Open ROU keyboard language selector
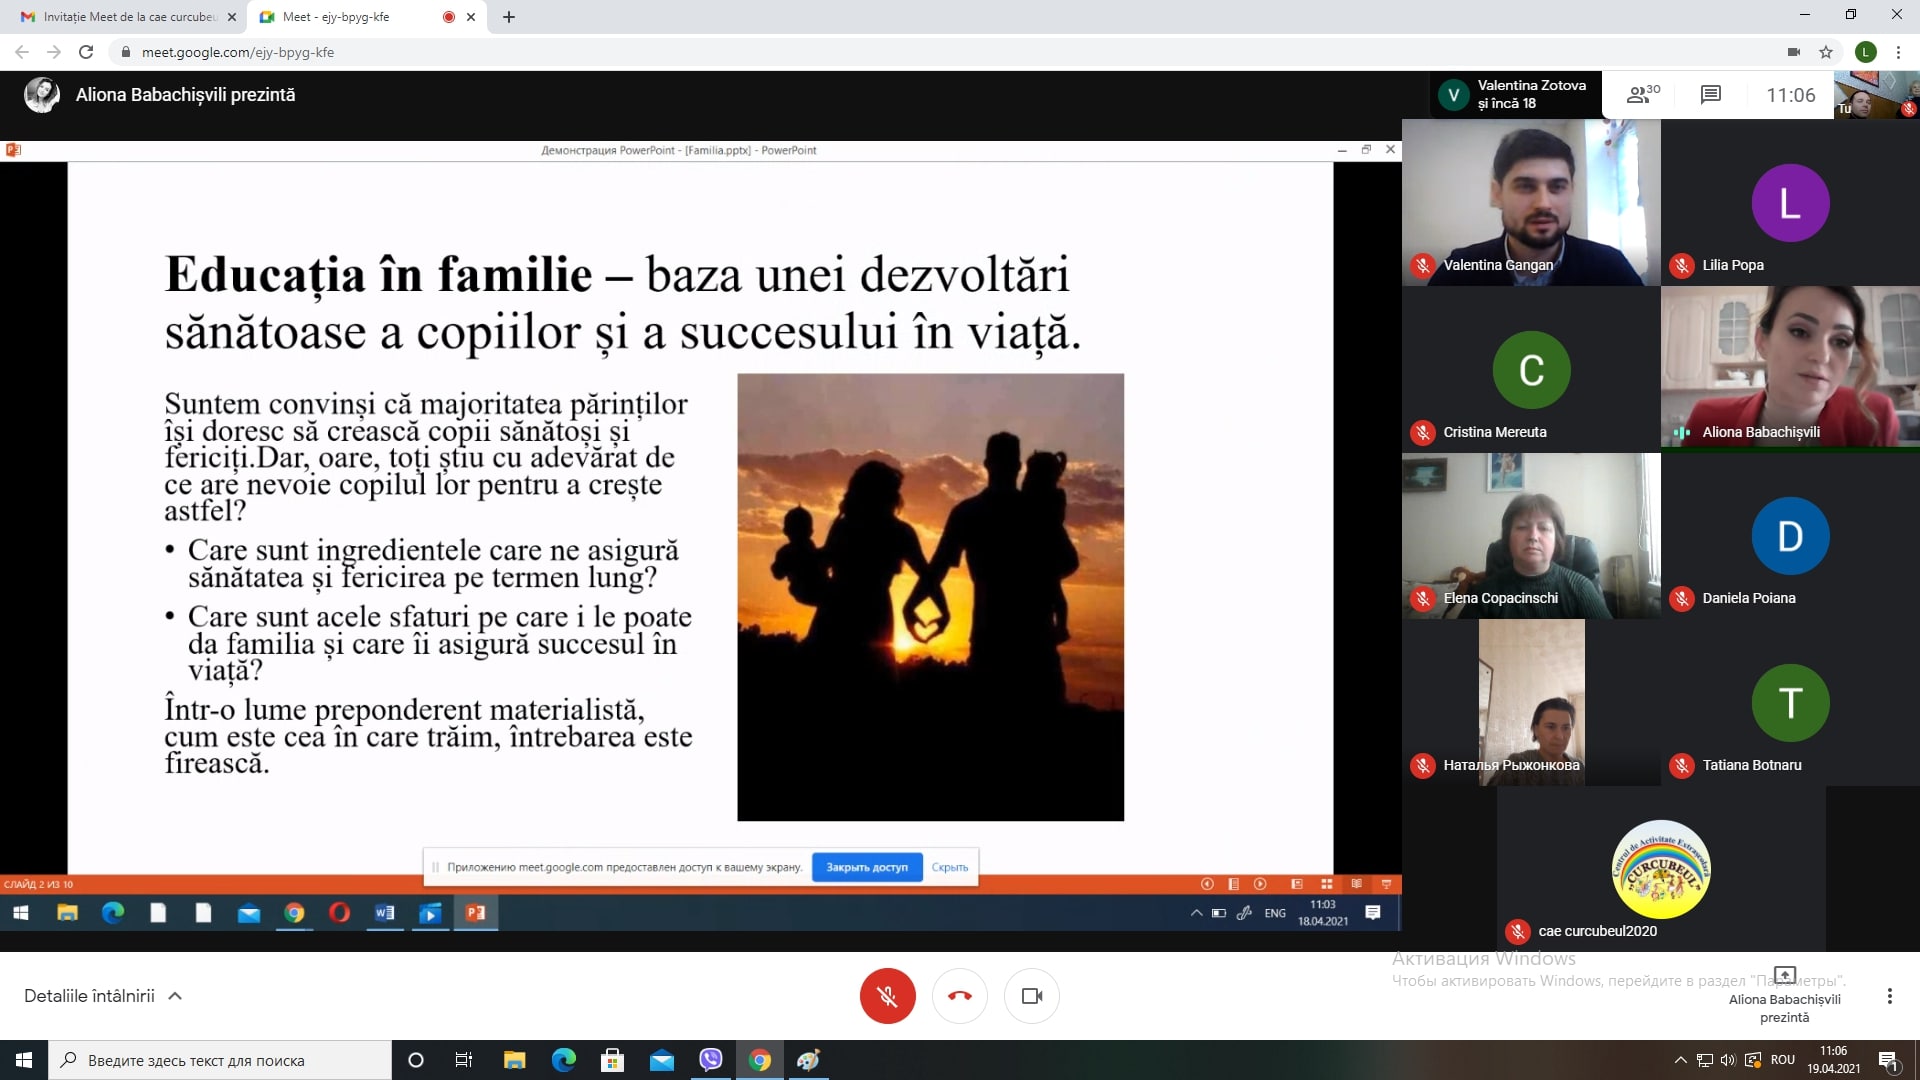Viewport: 1920px width, 1080px height. tap(1782, 1060)
